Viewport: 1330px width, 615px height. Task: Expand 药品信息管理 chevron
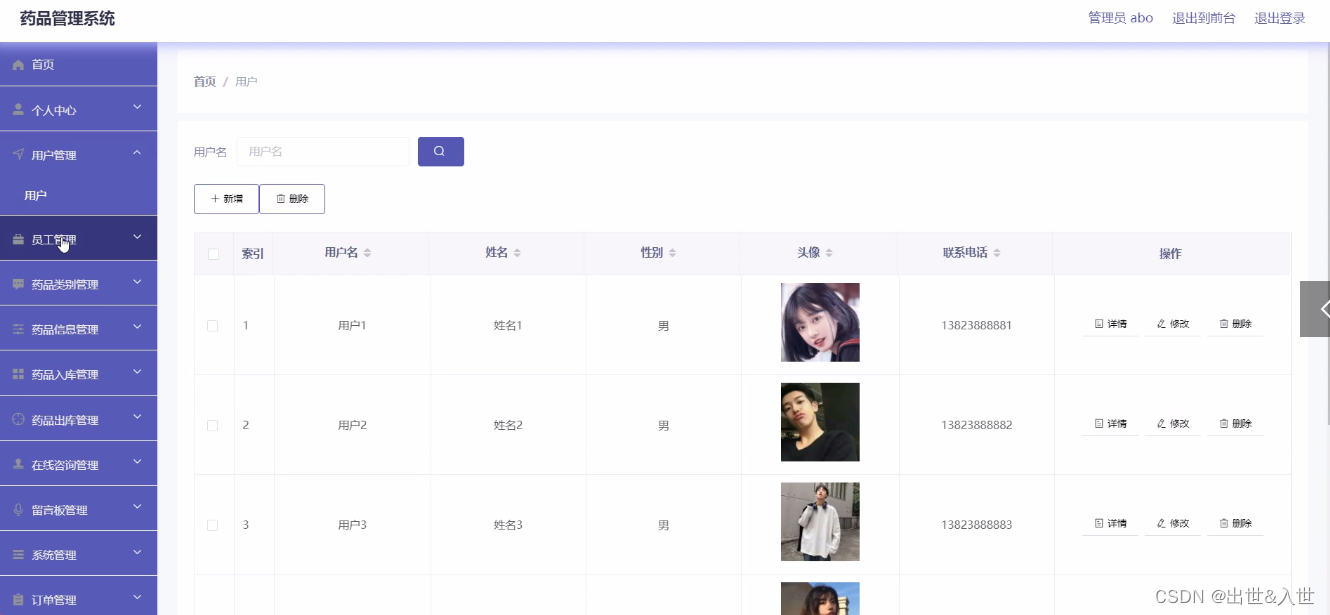[x=137, y=328]
